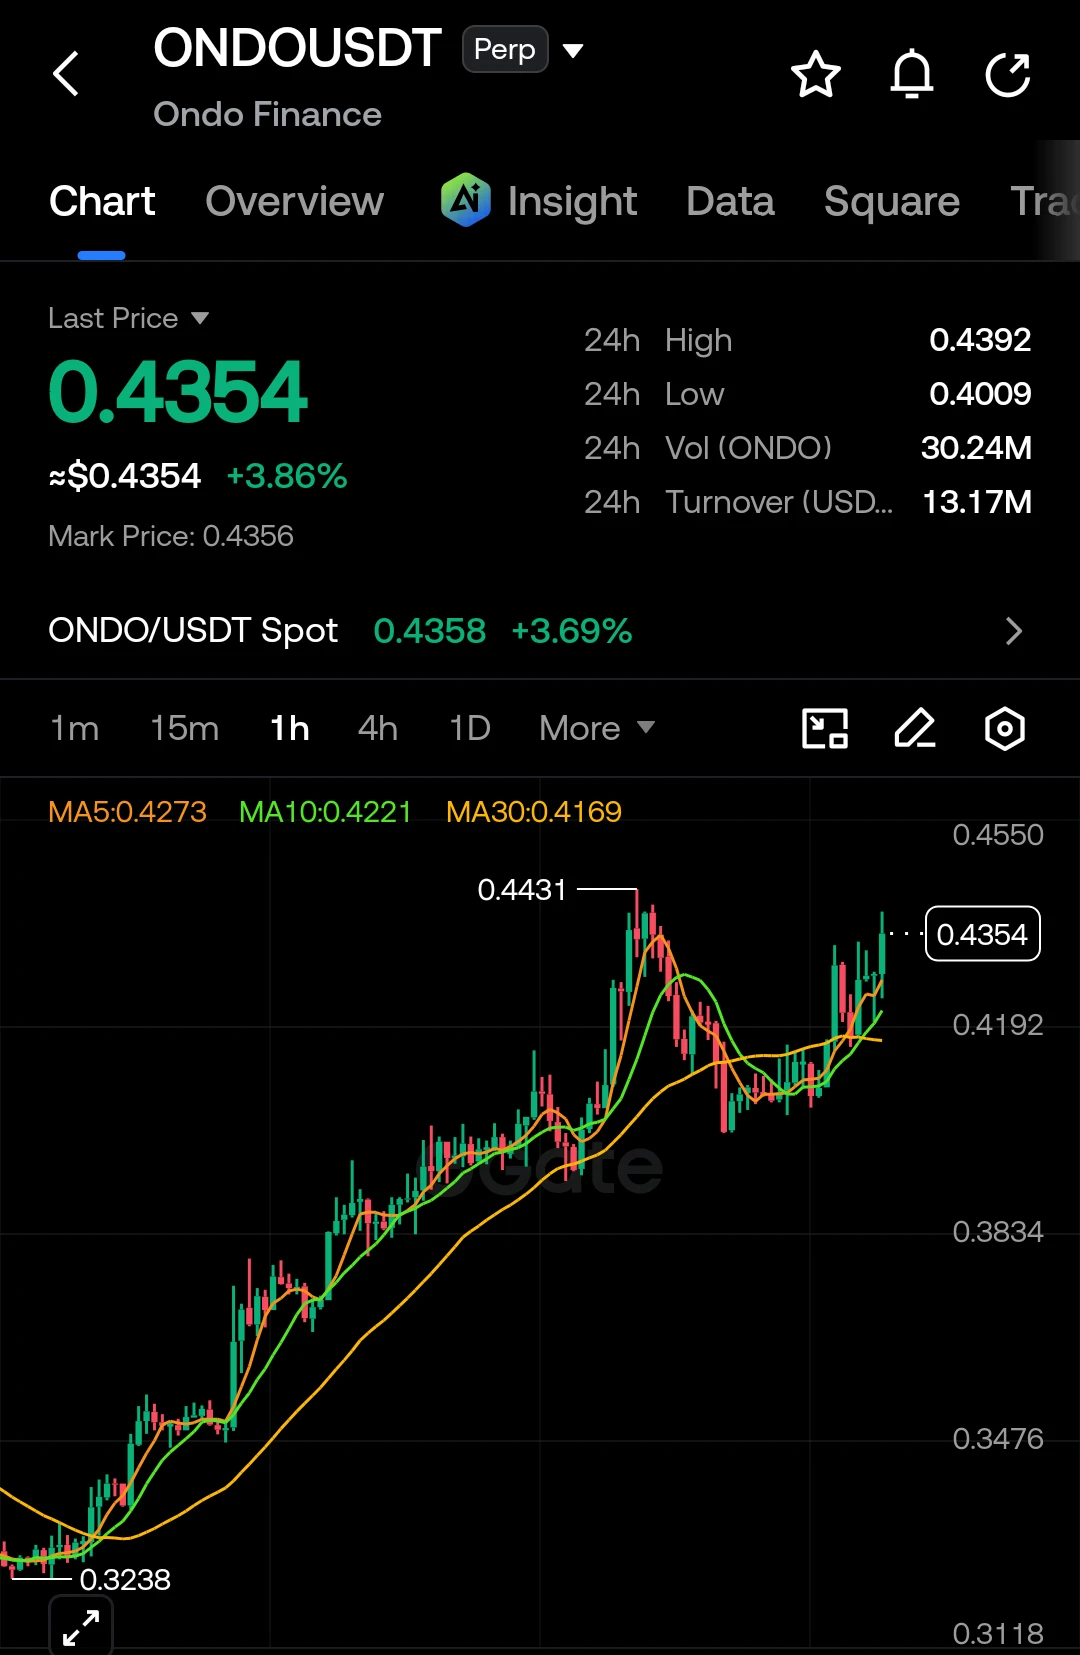Open the Data tab
This screenshot has width=1080, height=1655.
(730, 201)
